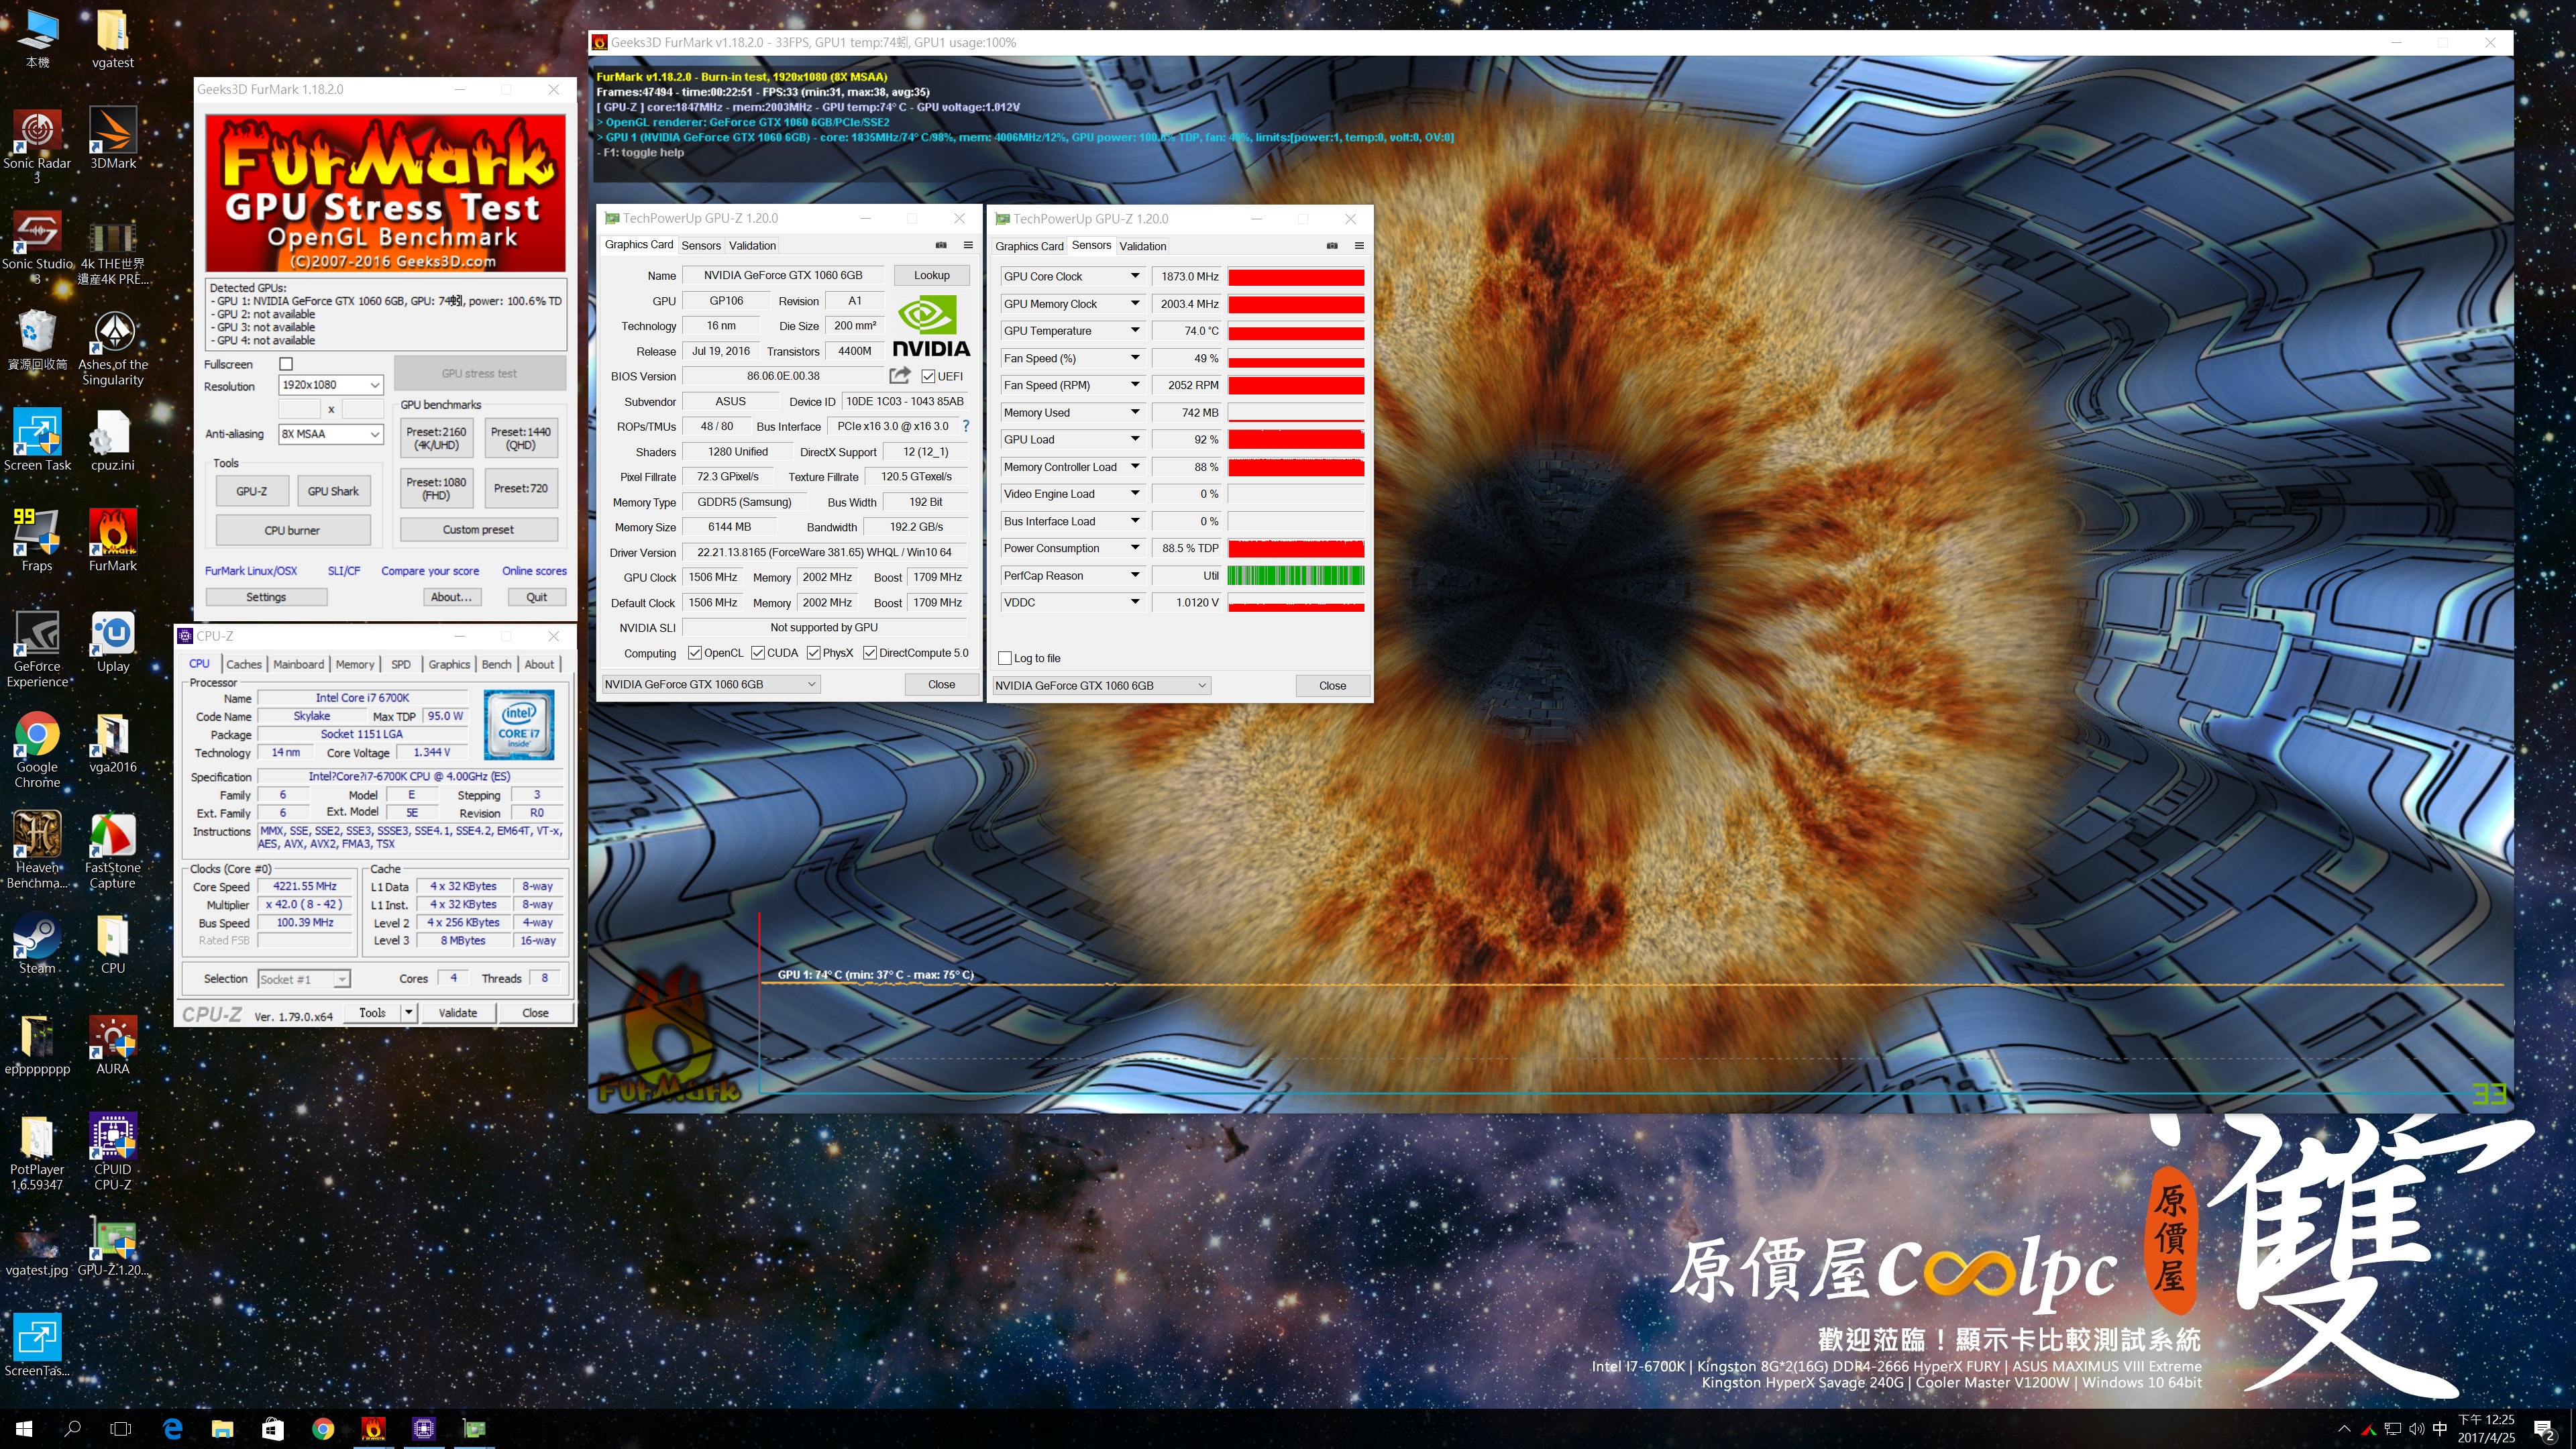Open File Explorer from the taskbar
Viewport: 2576px width, 1449px height.
222,1428
